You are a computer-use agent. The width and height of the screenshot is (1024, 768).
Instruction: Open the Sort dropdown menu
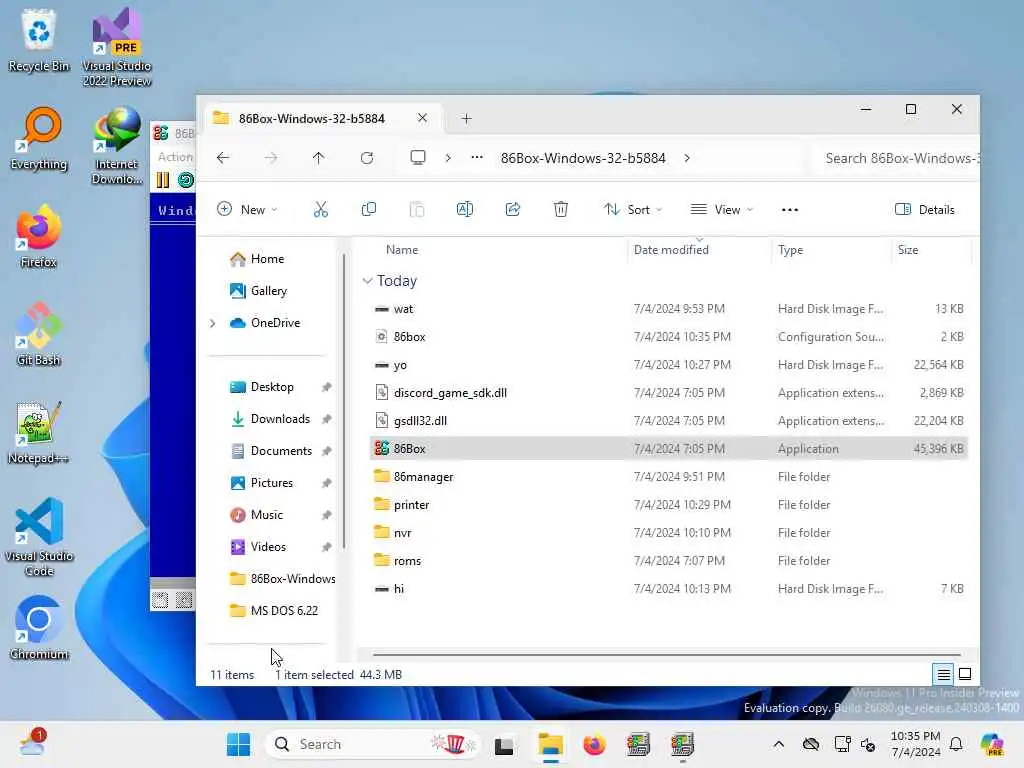[633, 210]
